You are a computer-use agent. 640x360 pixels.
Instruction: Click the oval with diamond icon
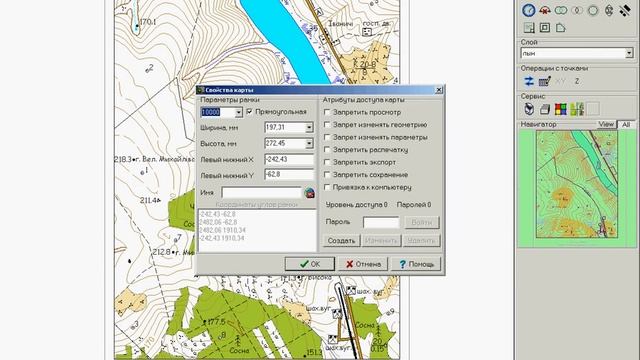pos(577,10)
